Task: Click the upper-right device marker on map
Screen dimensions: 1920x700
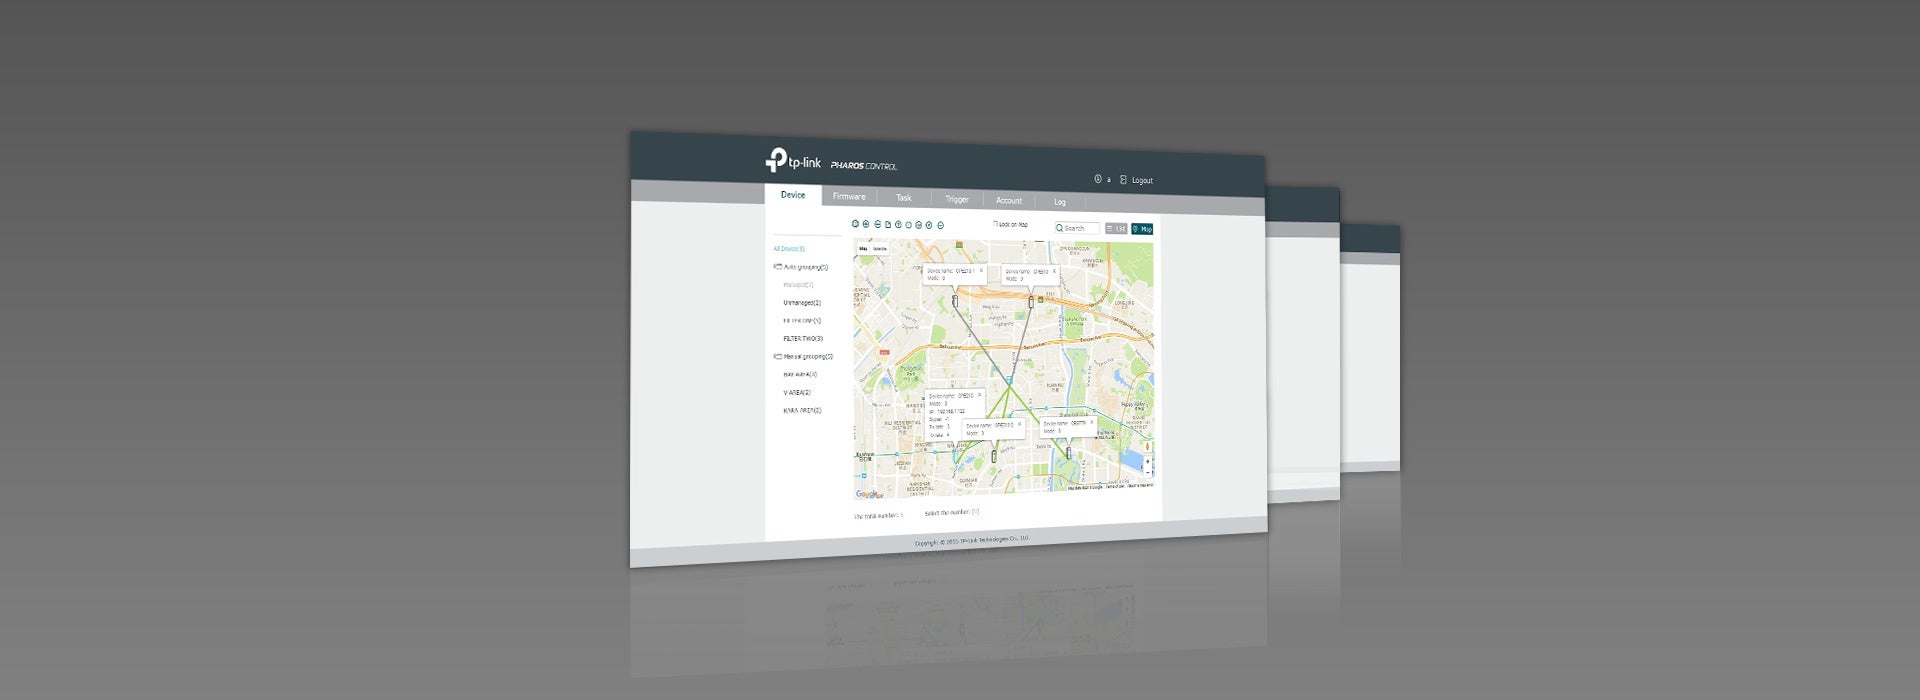Action: (1031, 302)
